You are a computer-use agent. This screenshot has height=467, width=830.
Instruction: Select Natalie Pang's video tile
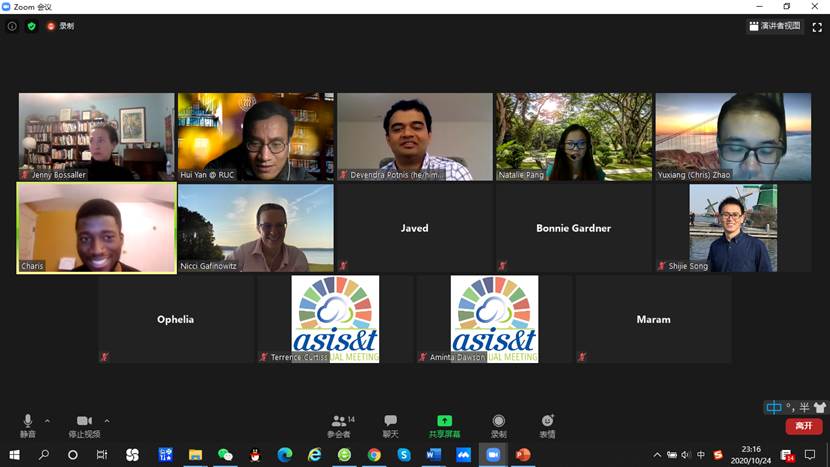point(574,137)
